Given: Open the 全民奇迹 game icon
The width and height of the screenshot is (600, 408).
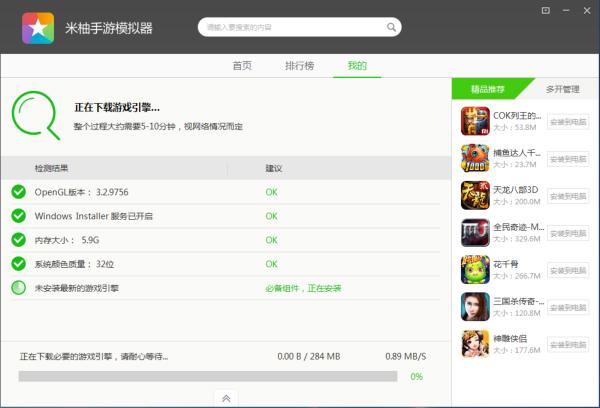Looking at the screenshot, I should coord(475,232).
